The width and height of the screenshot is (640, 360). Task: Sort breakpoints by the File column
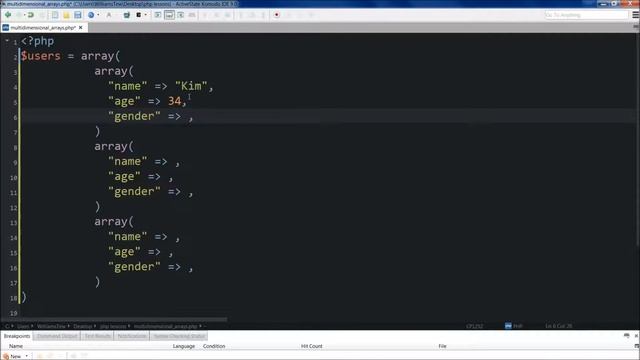coord(442,346)
